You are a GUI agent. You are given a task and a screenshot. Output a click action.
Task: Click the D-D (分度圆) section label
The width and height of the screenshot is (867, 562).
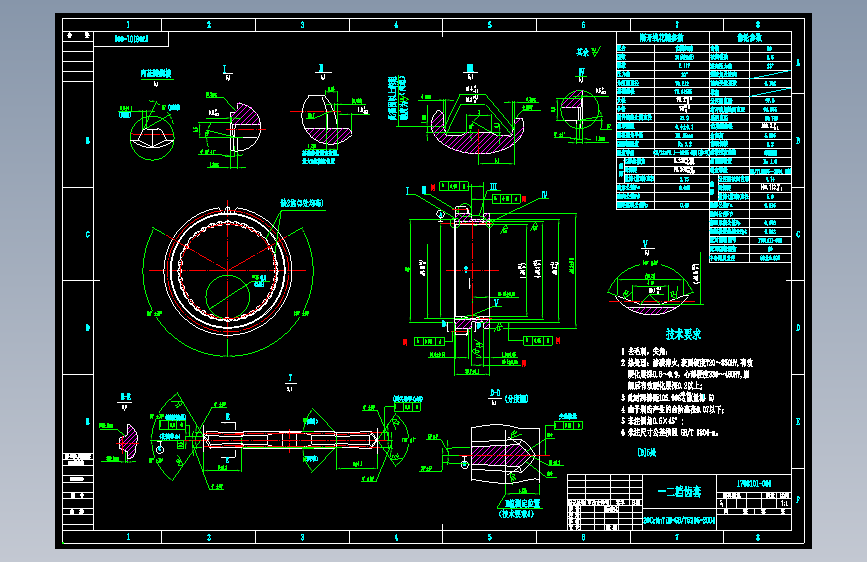[x=508, y=397]
